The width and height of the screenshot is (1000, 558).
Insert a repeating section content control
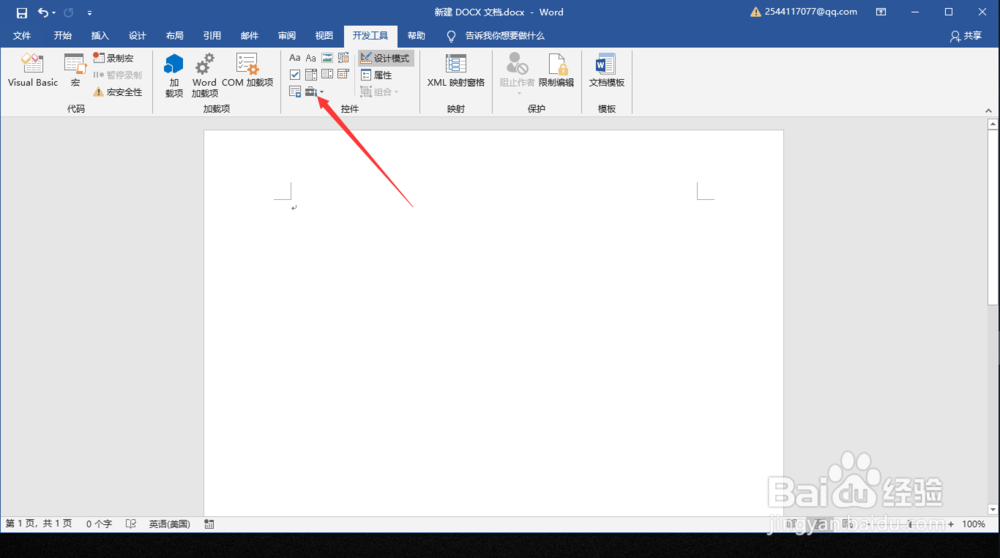295,92
